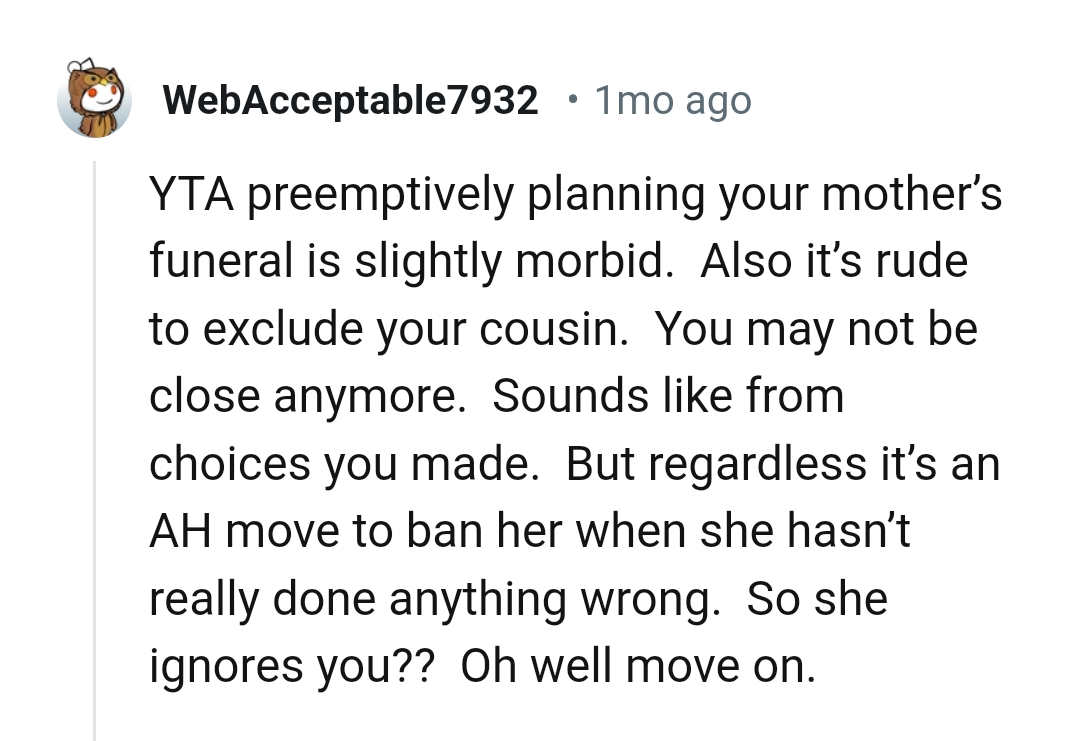Click the phrase "Sounds like from"
1080x741 pixels.
[x=668, y=396]
